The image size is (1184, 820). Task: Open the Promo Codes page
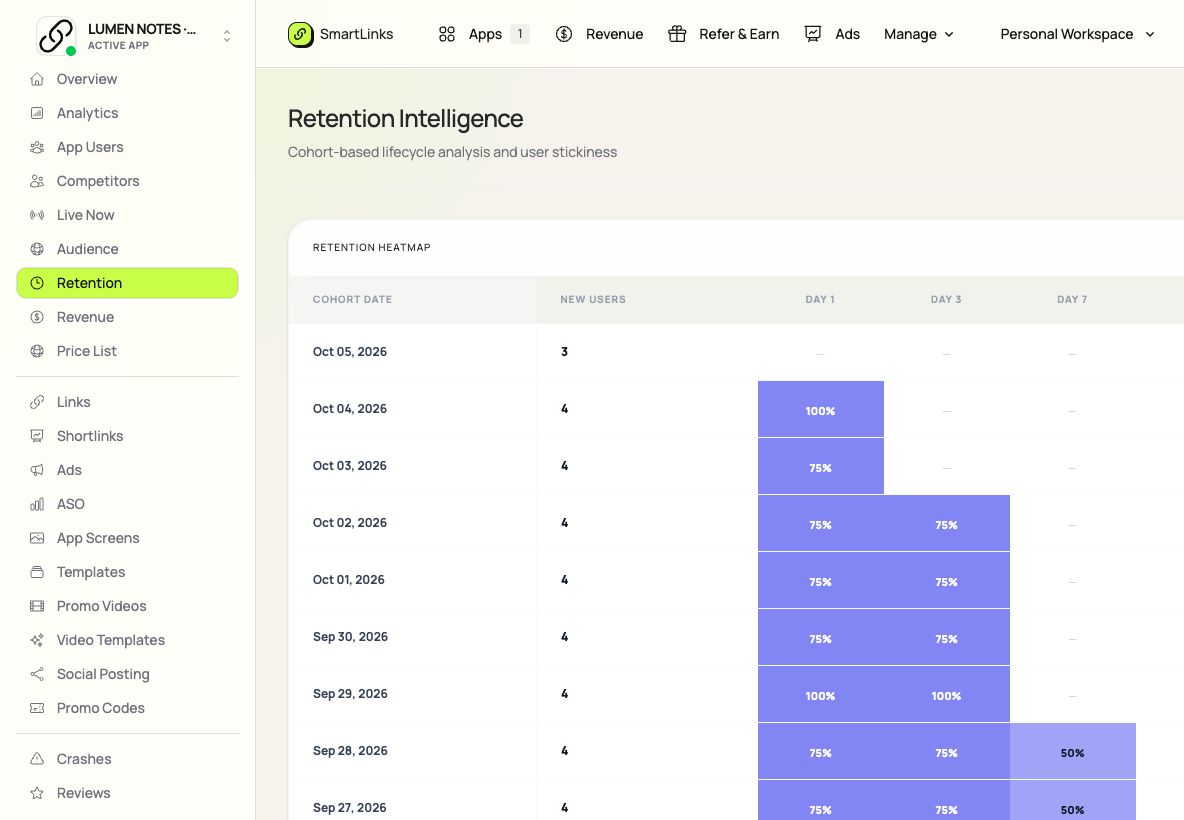[128, 707]
